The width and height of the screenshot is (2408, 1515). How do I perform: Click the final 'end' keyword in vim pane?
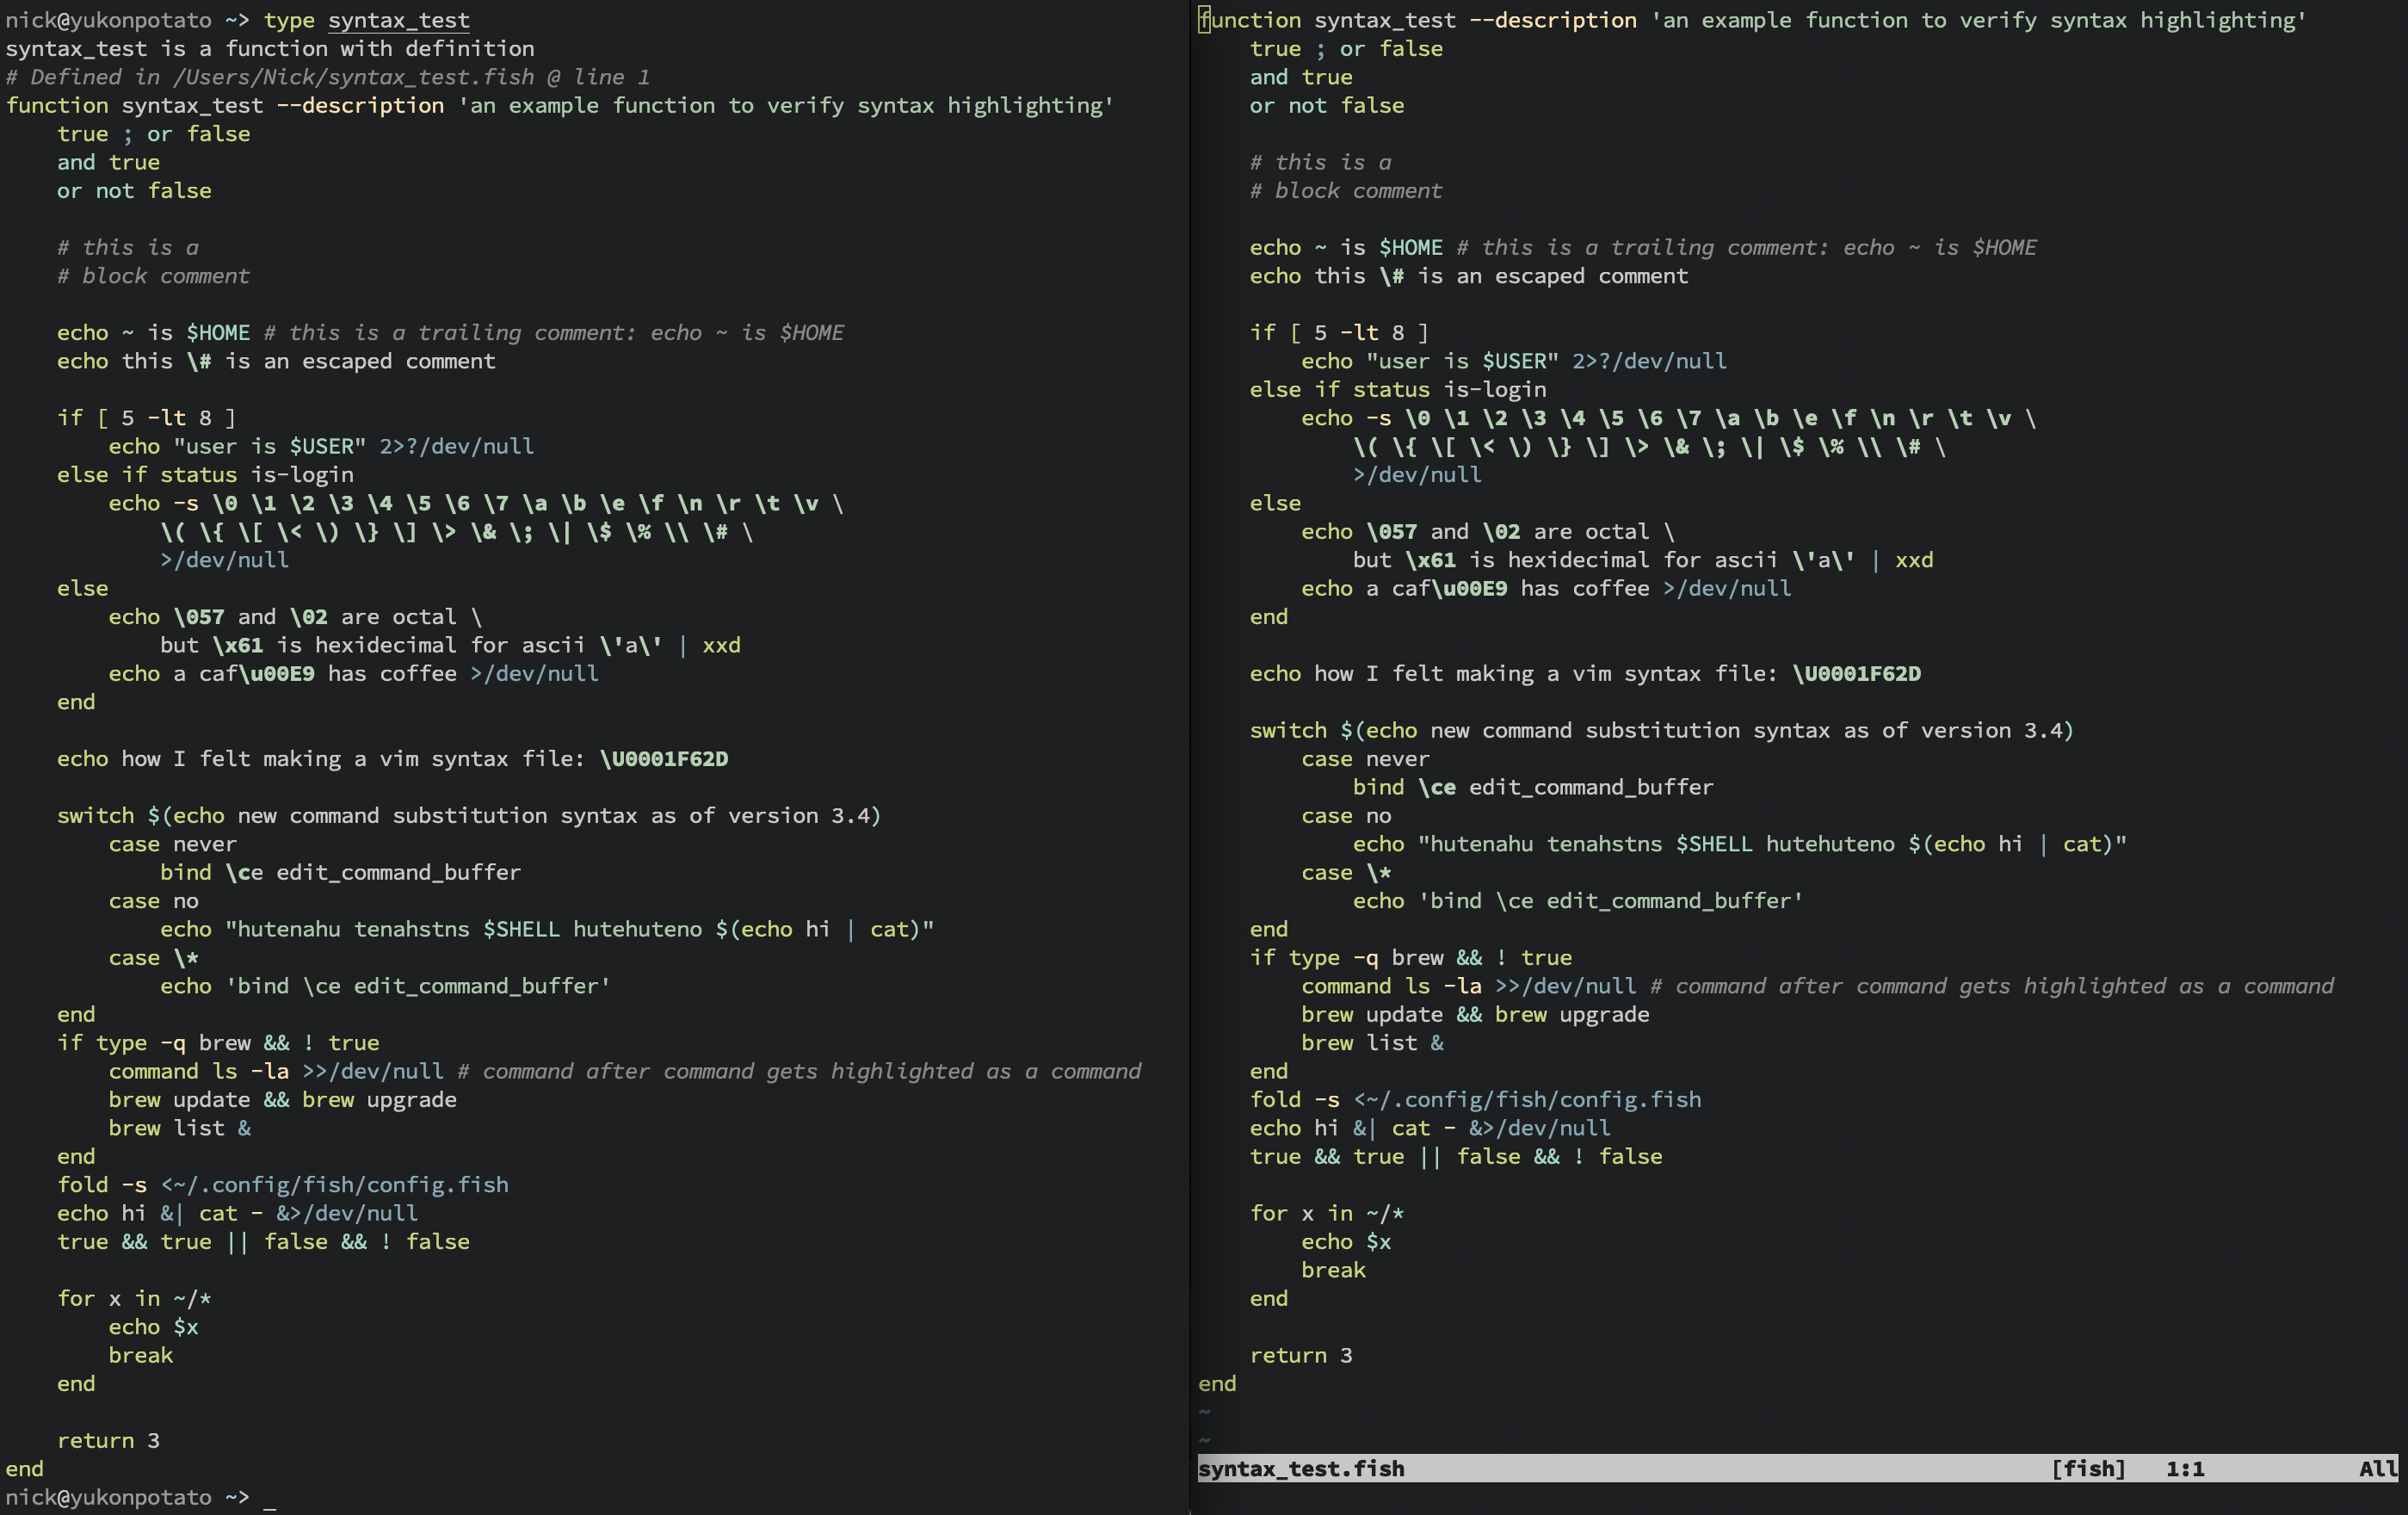pyautogui.click(x=1217, y=1384)
